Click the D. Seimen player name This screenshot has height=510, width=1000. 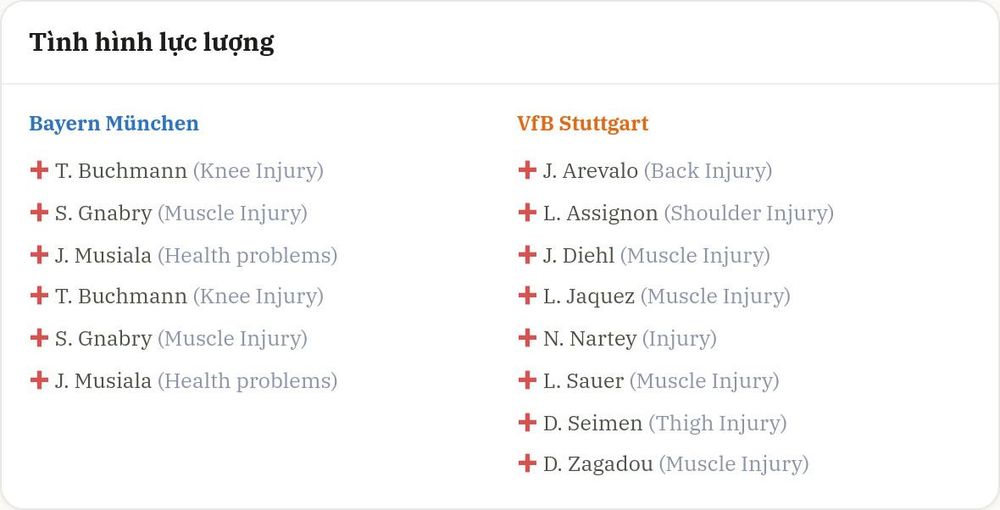[x=592, y=423]
